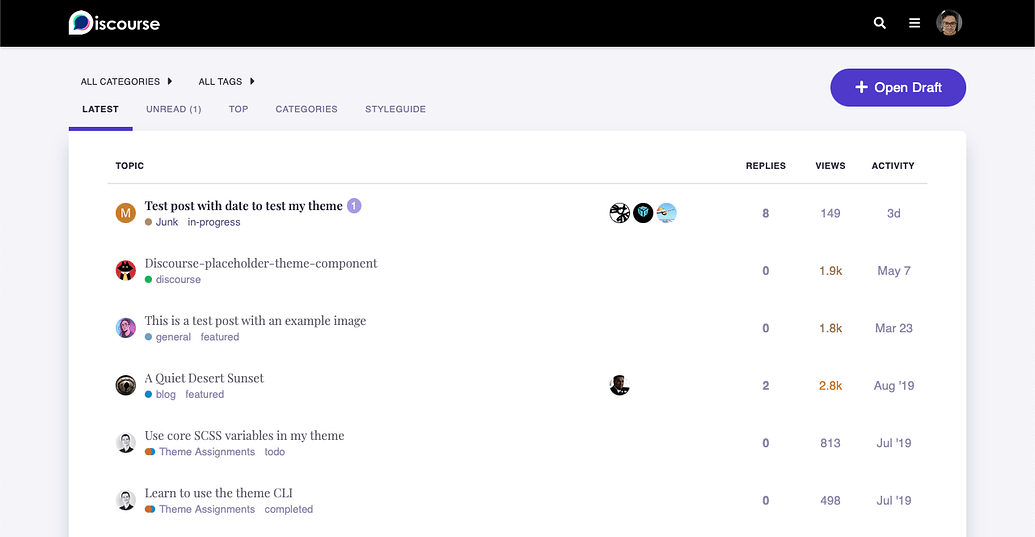This screenshot has height=537, width=1035.
Task: Click the Discourse logo
Action: pos(114,23)
